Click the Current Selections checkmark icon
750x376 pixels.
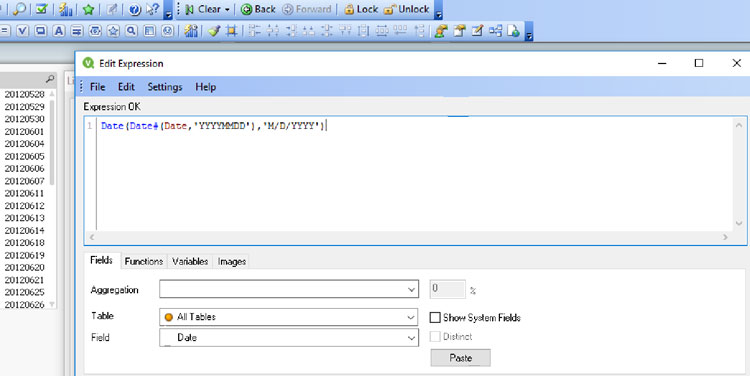[42, 9]
